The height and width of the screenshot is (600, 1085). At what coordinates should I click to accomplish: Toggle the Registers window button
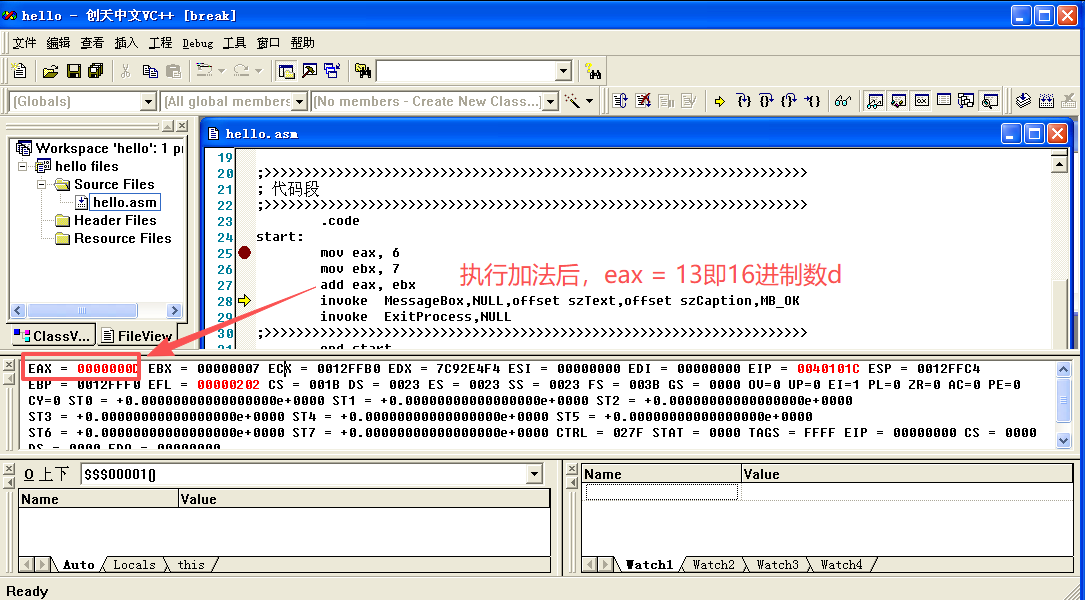pos(922,101)
